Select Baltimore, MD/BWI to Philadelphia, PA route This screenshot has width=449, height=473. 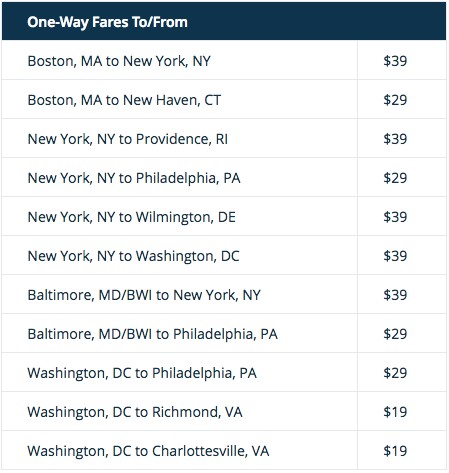coord(152,334)
